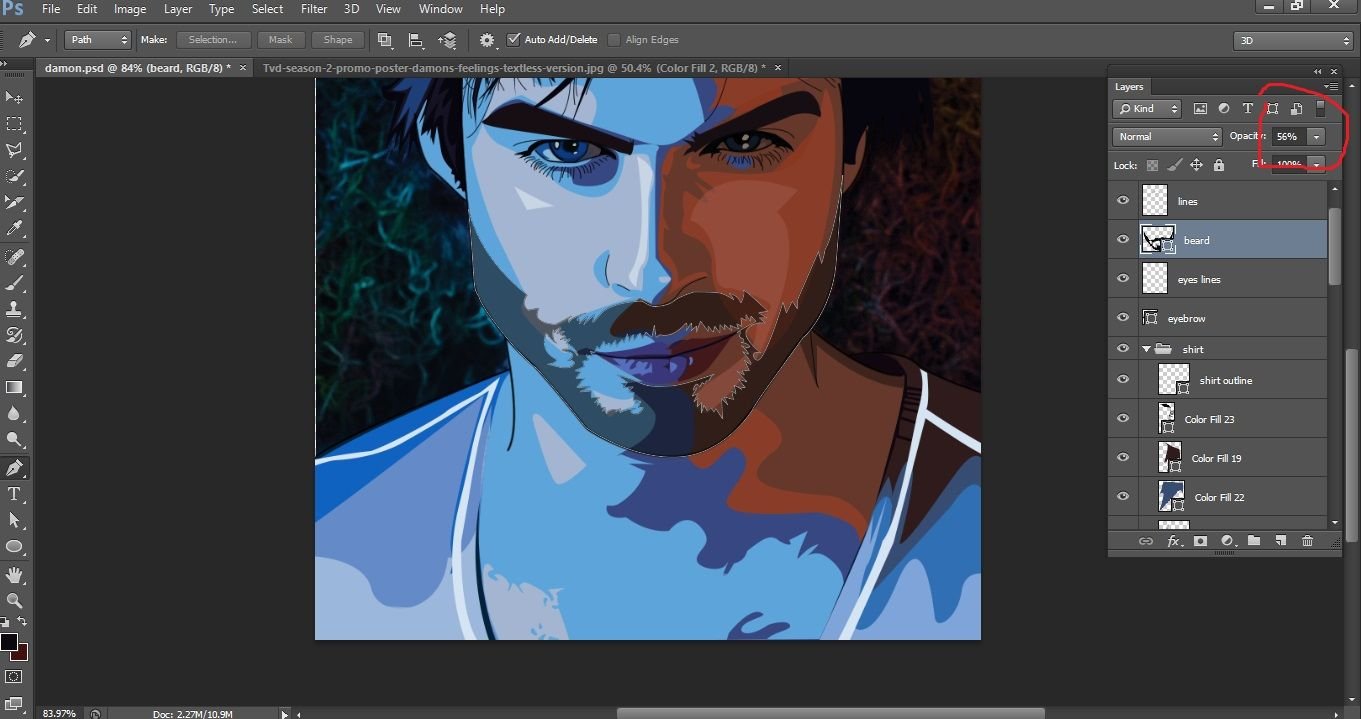The image size is (1361, 719).
Task: Hide the lines layer
Action: click(1122, 201)
